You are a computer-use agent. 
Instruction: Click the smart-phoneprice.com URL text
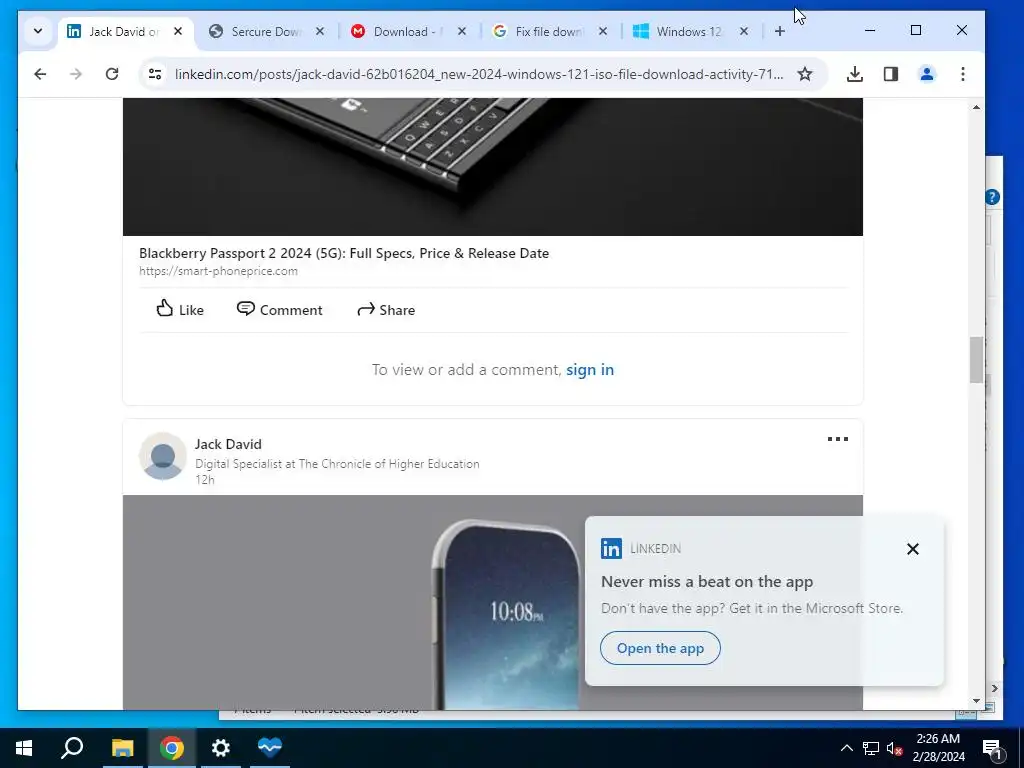click(218, 271)
